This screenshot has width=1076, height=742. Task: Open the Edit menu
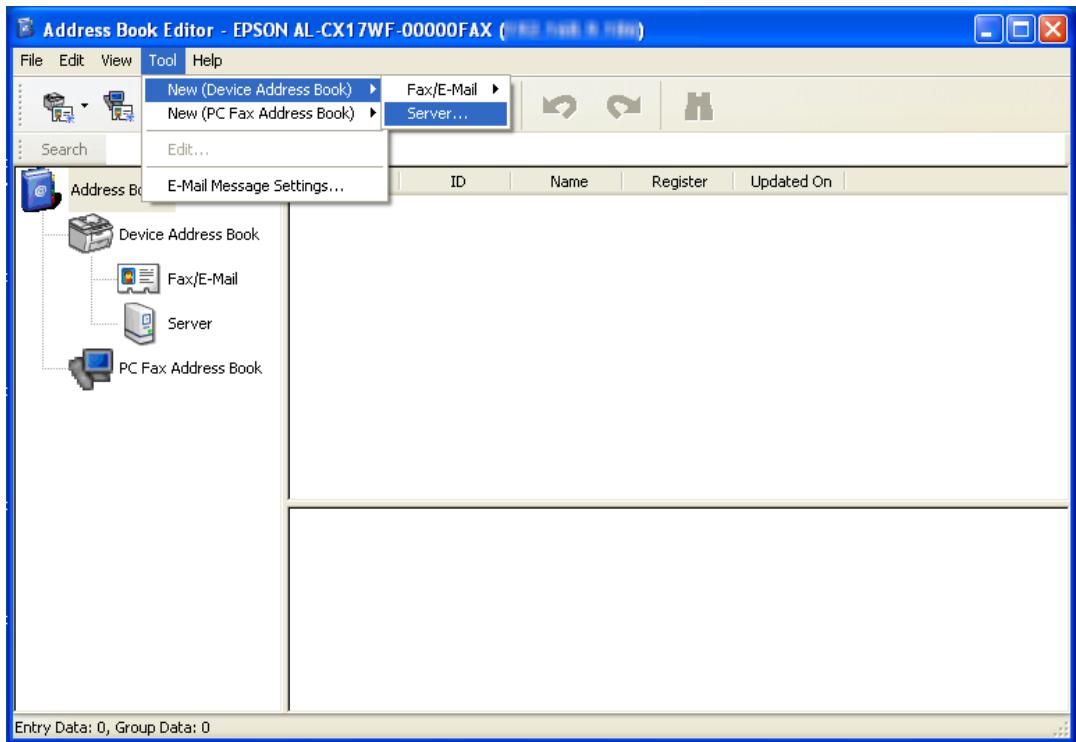[71, 60]
